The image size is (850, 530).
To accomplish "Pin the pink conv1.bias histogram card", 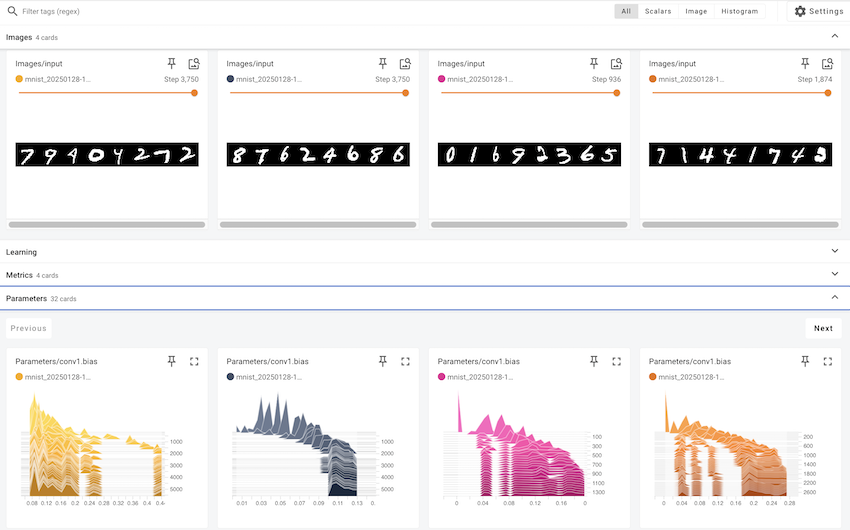I will (594, 361).
